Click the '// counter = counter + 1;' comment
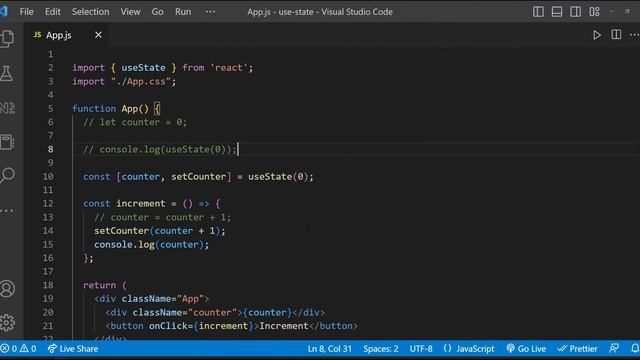The image size is (640, 360). (162, 218)
